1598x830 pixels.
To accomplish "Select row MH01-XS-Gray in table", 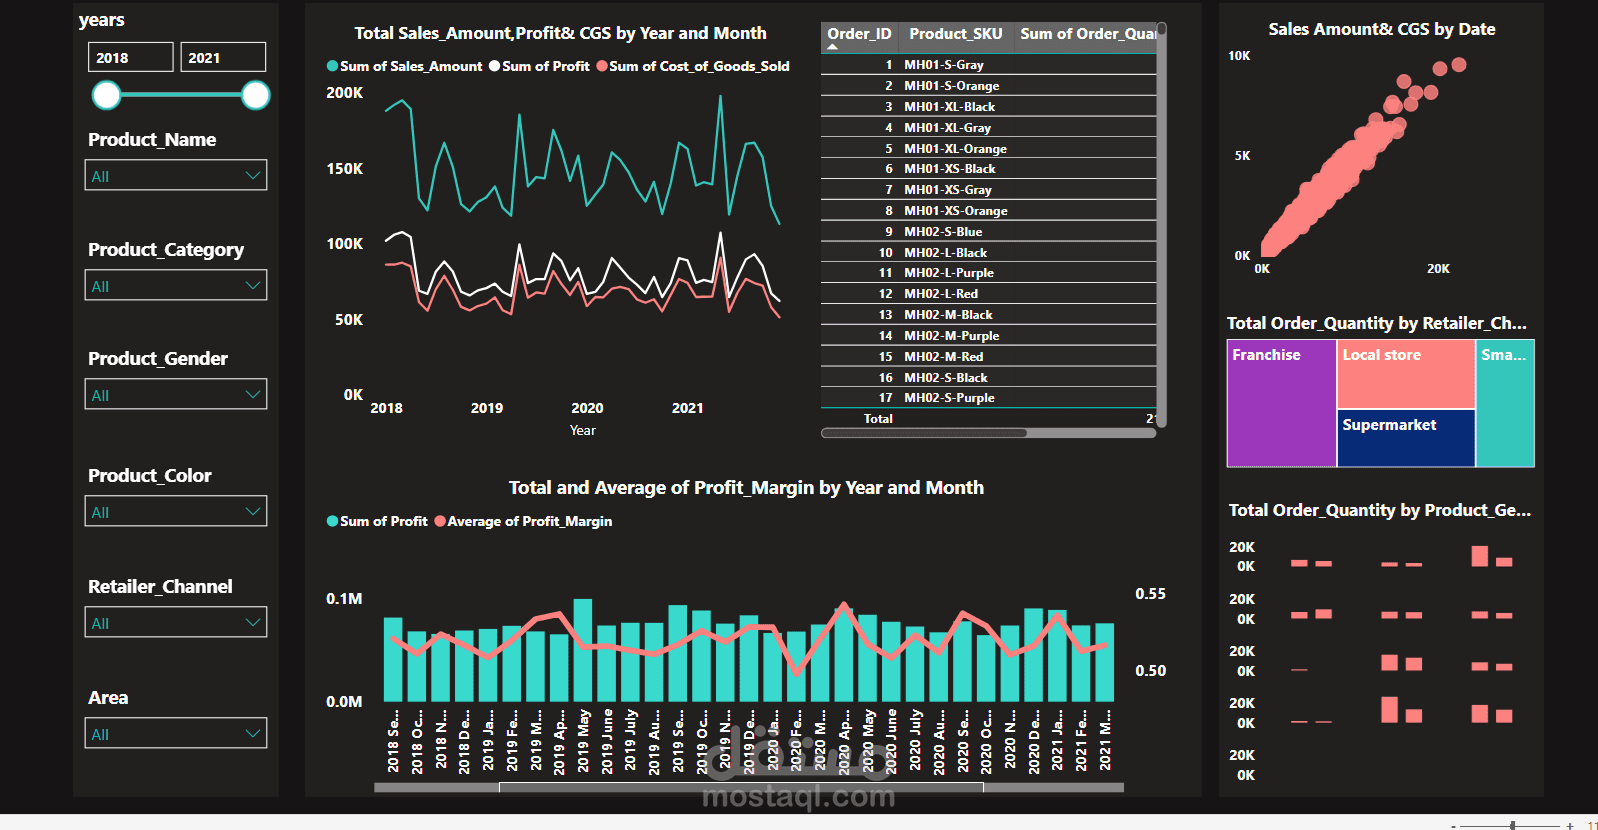I will click(x=988, y=190).
